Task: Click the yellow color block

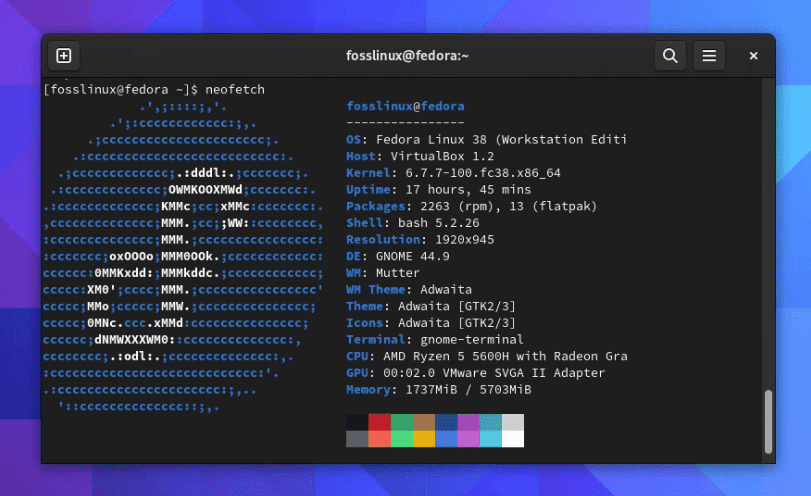Action: (x=424, y=439)
